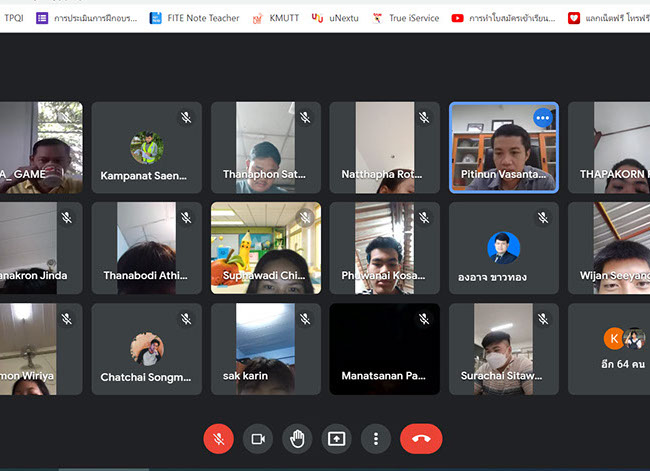650x471 pixels.
Task: Open the FITE Note Teacher bookmark
Action: [x=194, y=18]
